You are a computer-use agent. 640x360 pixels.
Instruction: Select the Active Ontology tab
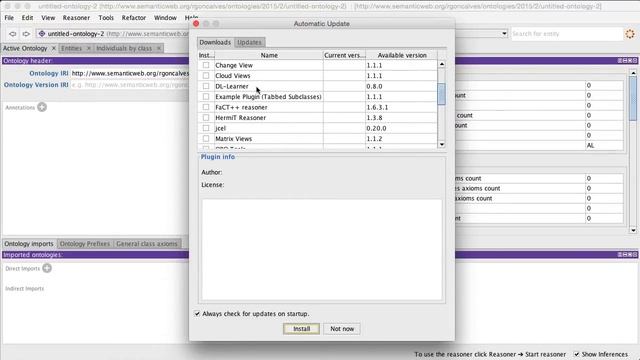pyautogui.click(x=25, y=48)
